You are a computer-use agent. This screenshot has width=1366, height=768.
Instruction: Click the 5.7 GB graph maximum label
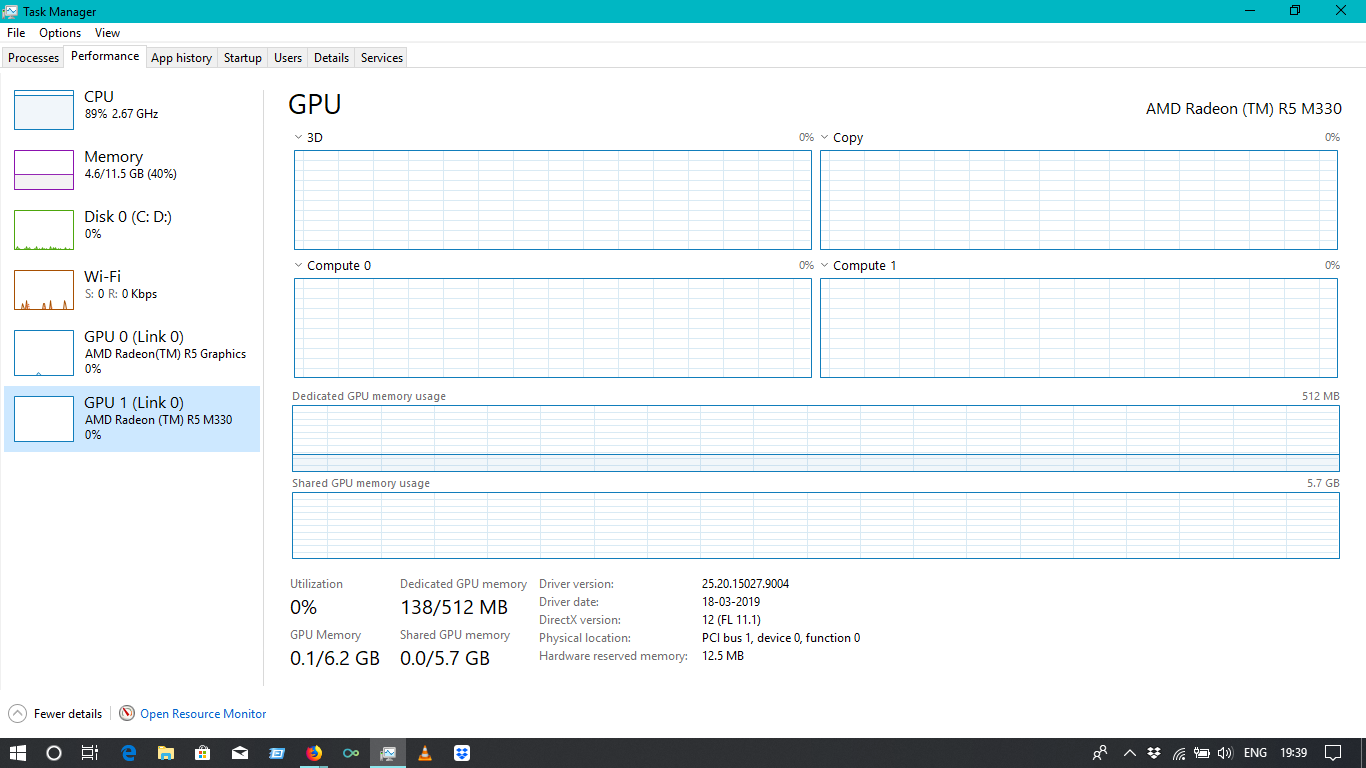pyautogui.click(x=1323, y=483)
